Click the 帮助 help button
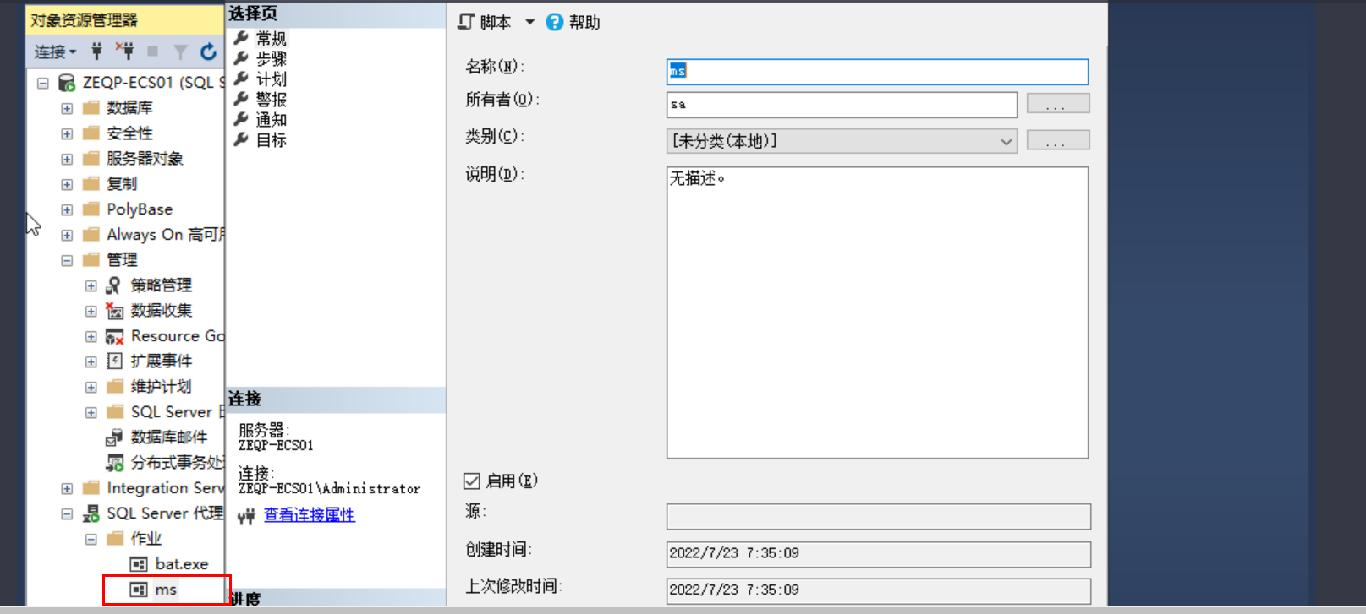 574,22
